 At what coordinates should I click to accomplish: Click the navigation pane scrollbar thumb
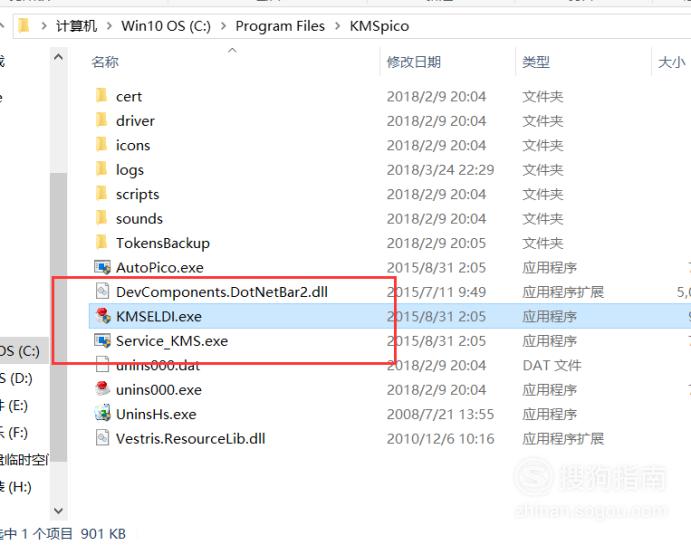(58, 316)
